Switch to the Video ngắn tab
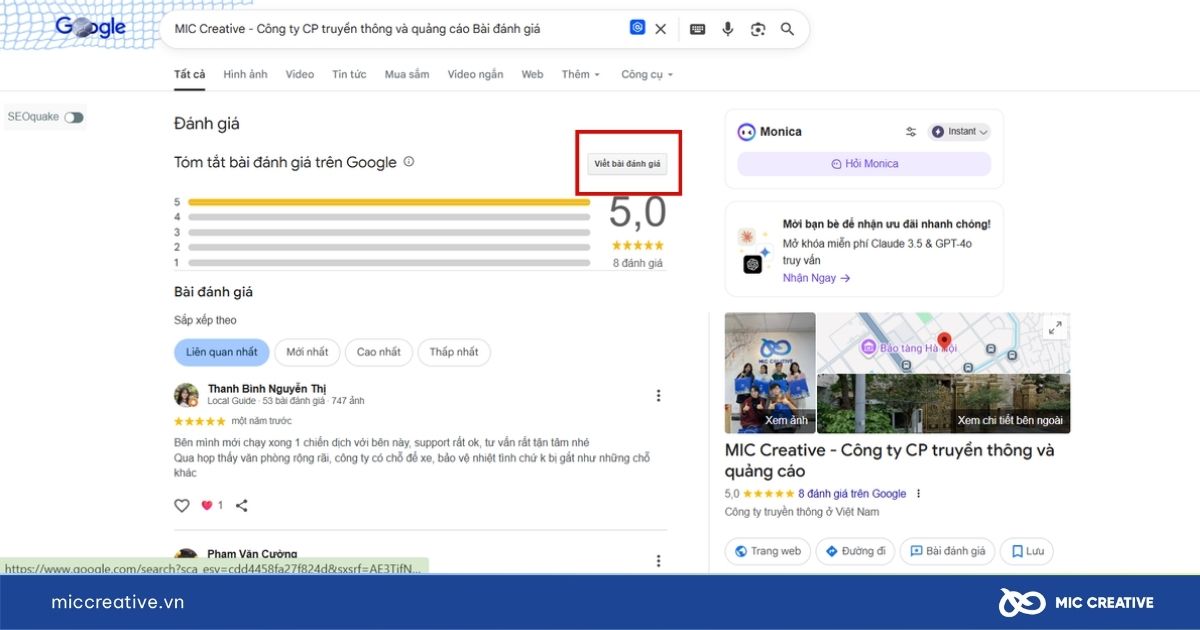This screenshot has height=630, width=1200. pyautogui.click(x=475, y=75)
